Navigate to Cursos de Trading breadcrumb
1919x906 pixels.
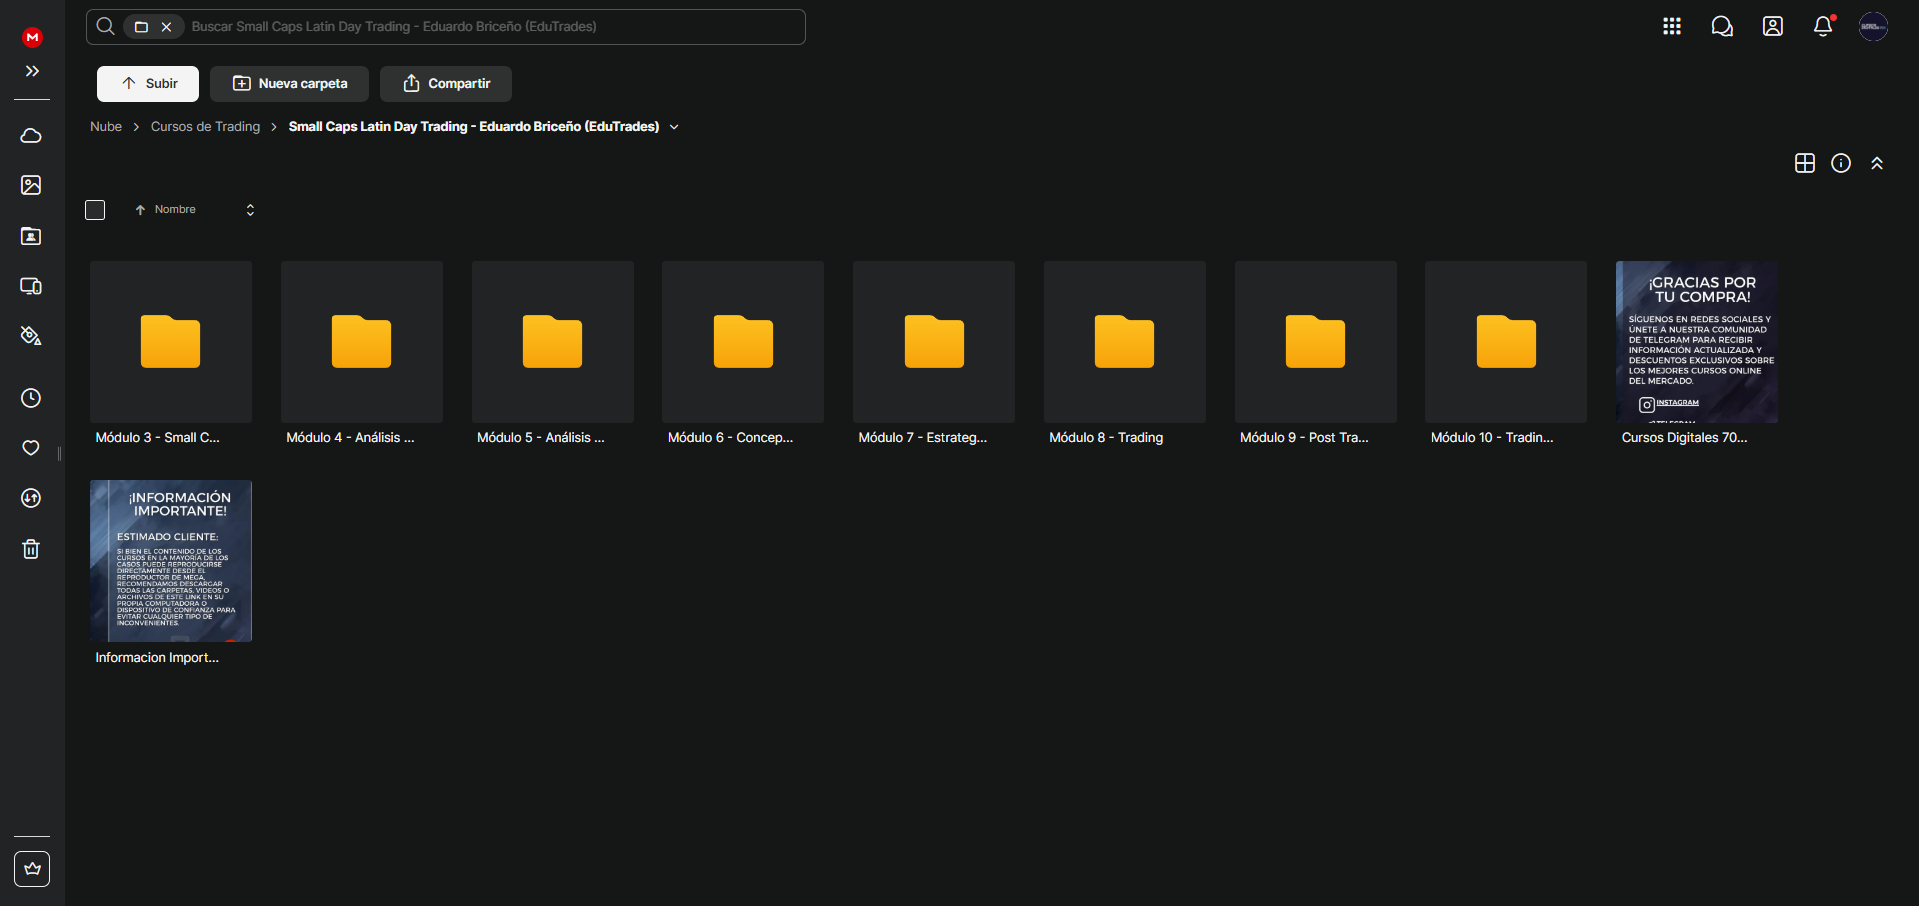(205, 127)
